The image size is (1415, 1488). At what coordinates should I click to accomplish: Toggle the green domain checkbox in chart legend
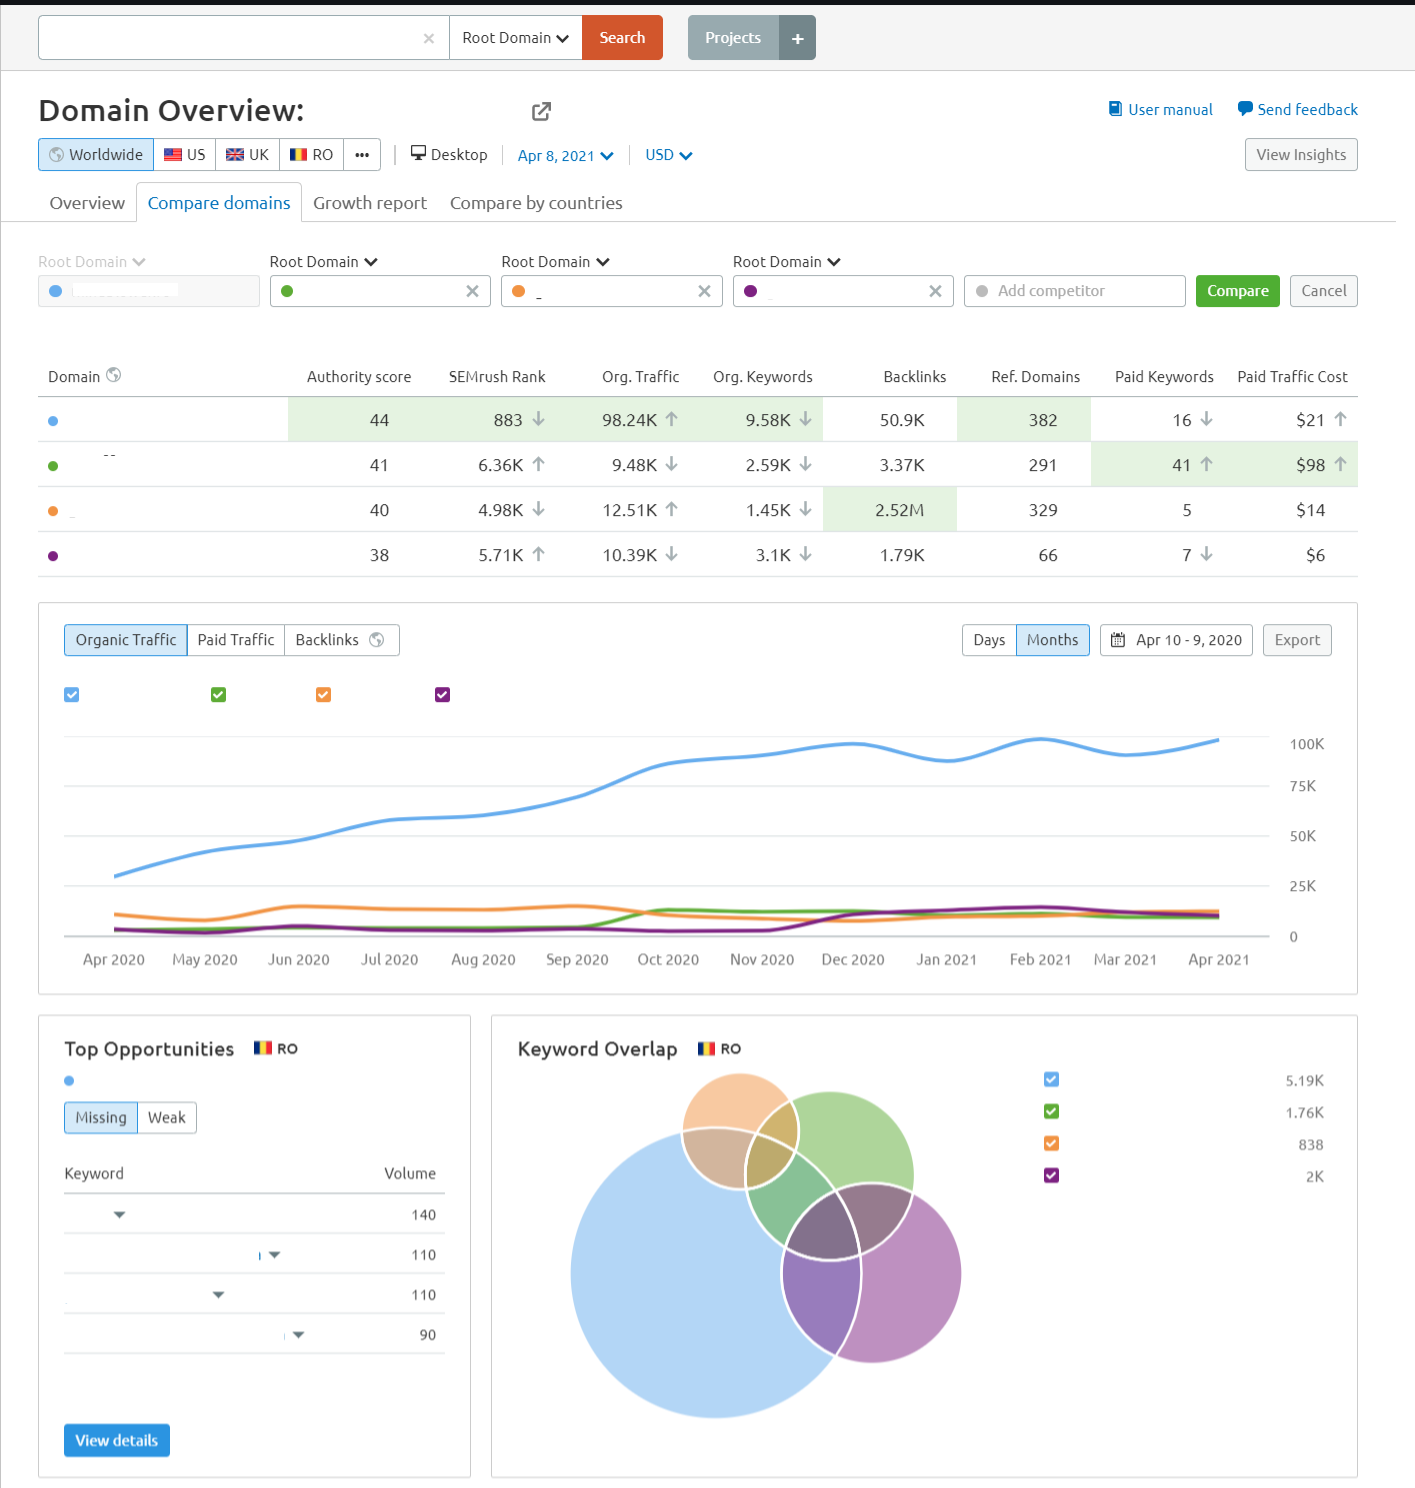(219, 695)
